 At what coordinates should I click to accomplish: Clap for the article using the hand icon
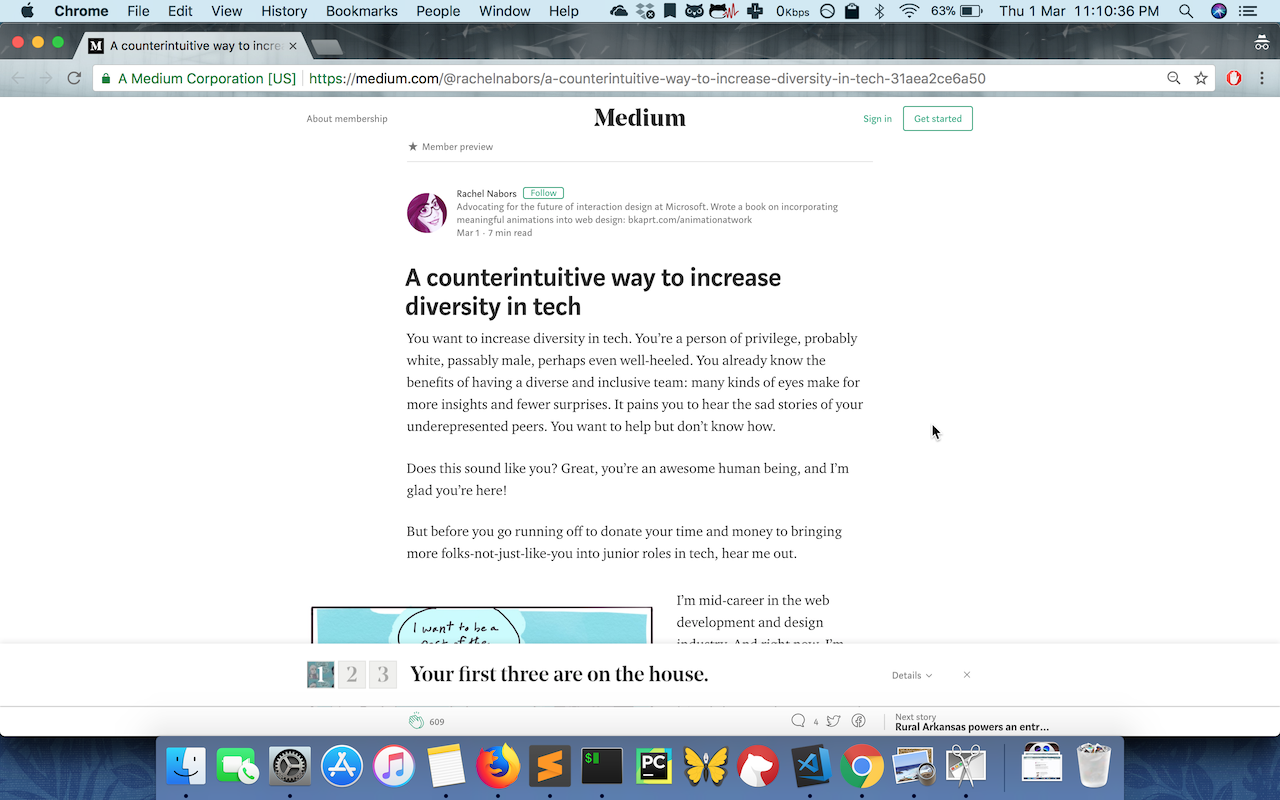point(416,721)
